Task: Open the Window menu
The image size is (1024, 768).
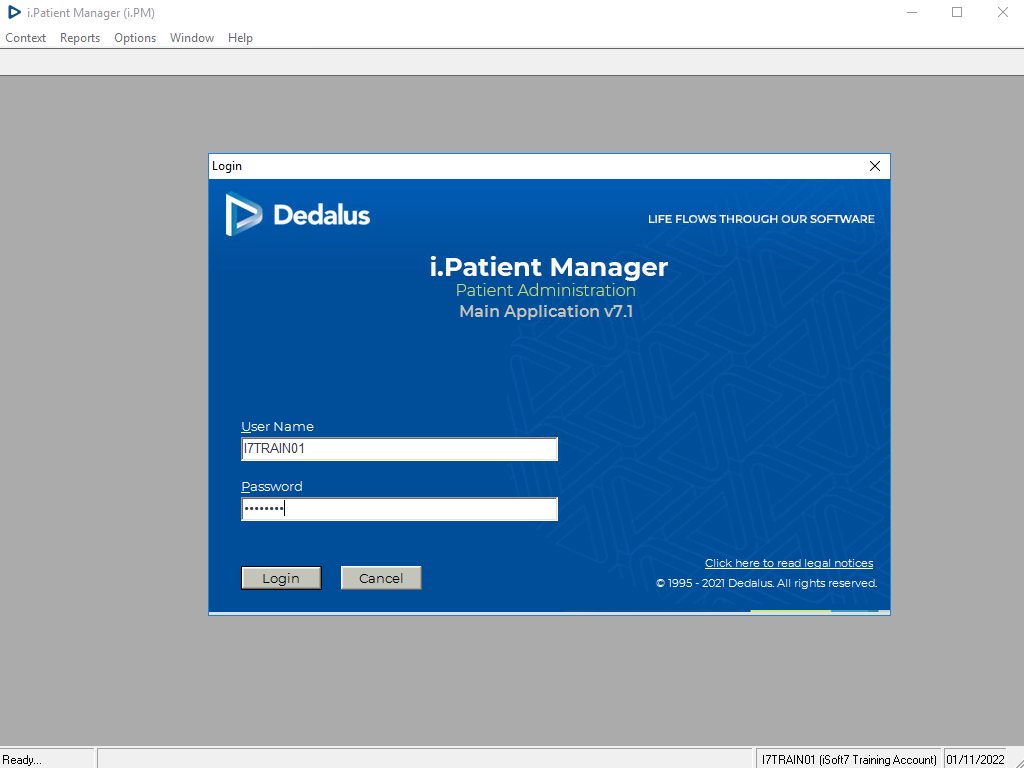Action: pyautogui.click(x=192, y=38)
